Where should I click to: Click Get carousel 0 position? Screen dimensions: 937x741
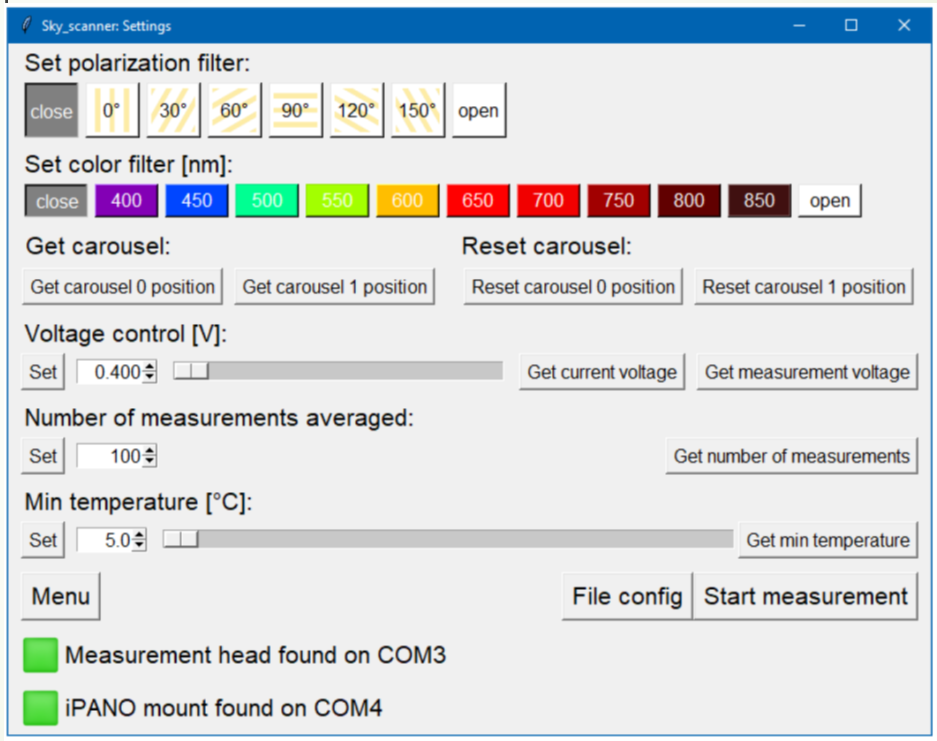tap(123, 287)
